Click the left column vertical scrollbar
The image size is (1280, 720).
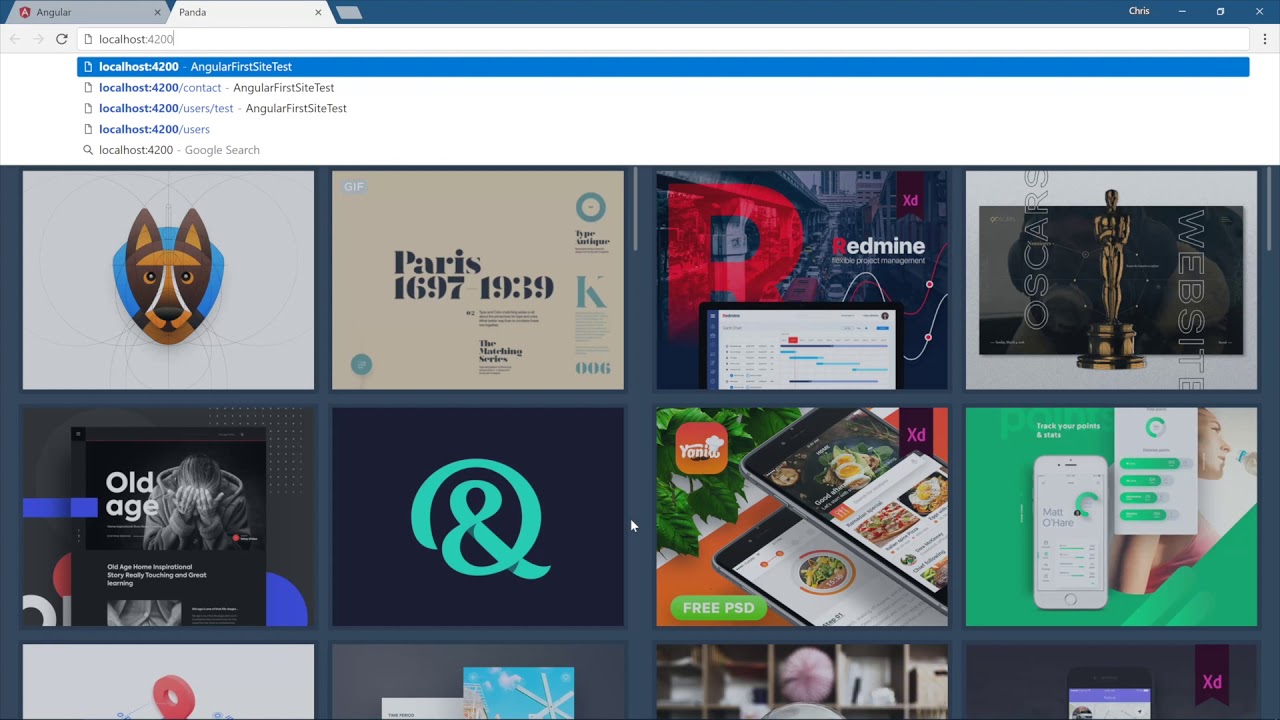point(635,209)
